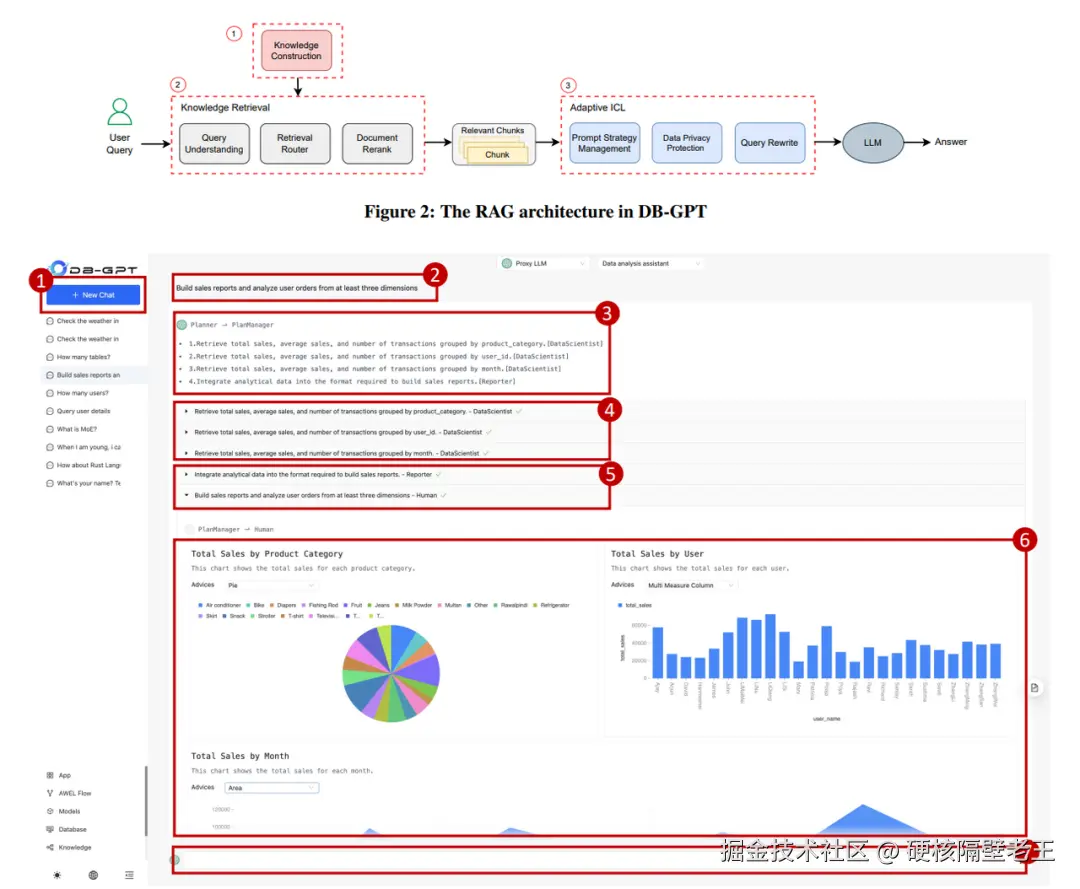Open the Advices dropdown showing Pie
Screen dimensions: 1080x889
coord(271,585)
